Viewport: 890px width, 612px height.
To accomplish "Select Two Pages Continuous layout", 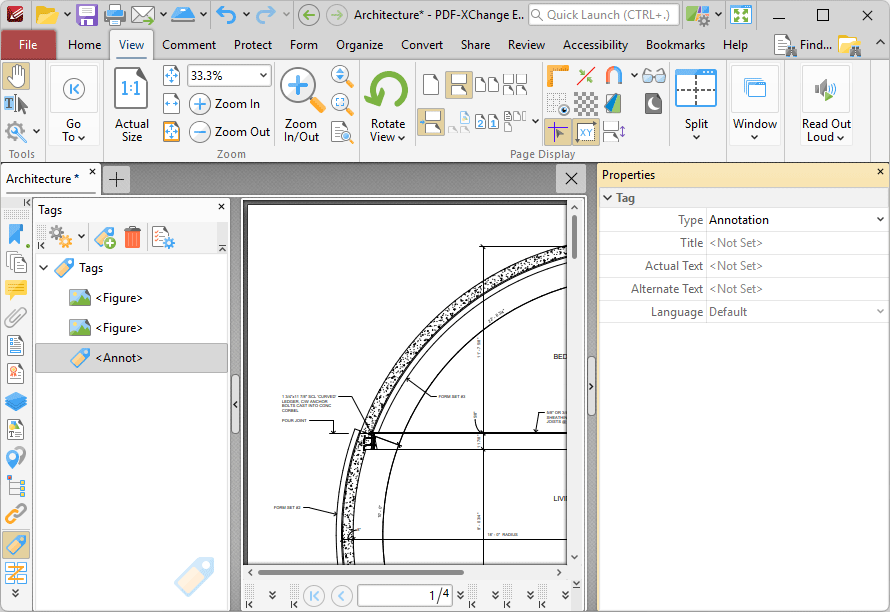I will coord(515,85).
